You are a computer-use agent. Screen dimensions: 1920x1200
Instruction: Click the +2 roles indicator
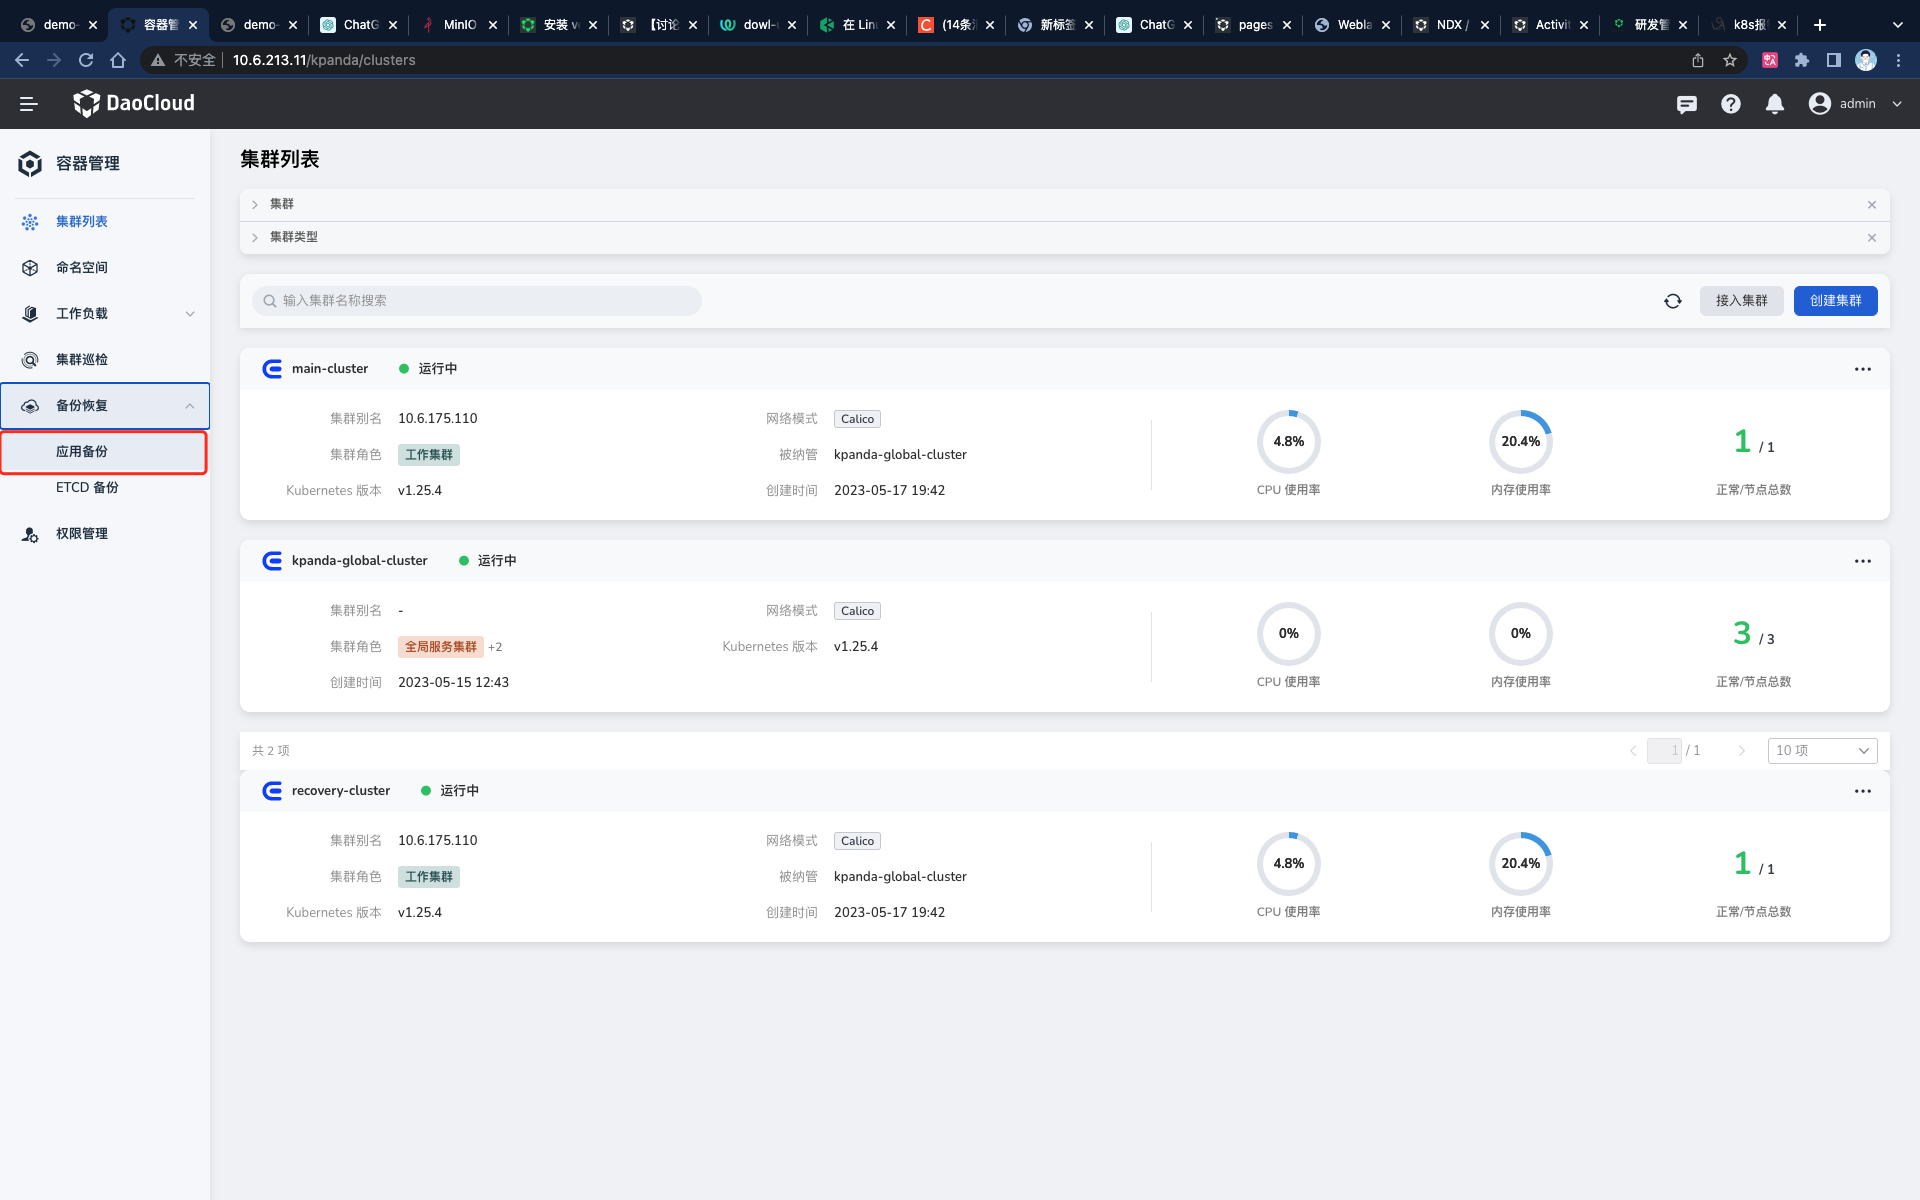pos(495,647)
